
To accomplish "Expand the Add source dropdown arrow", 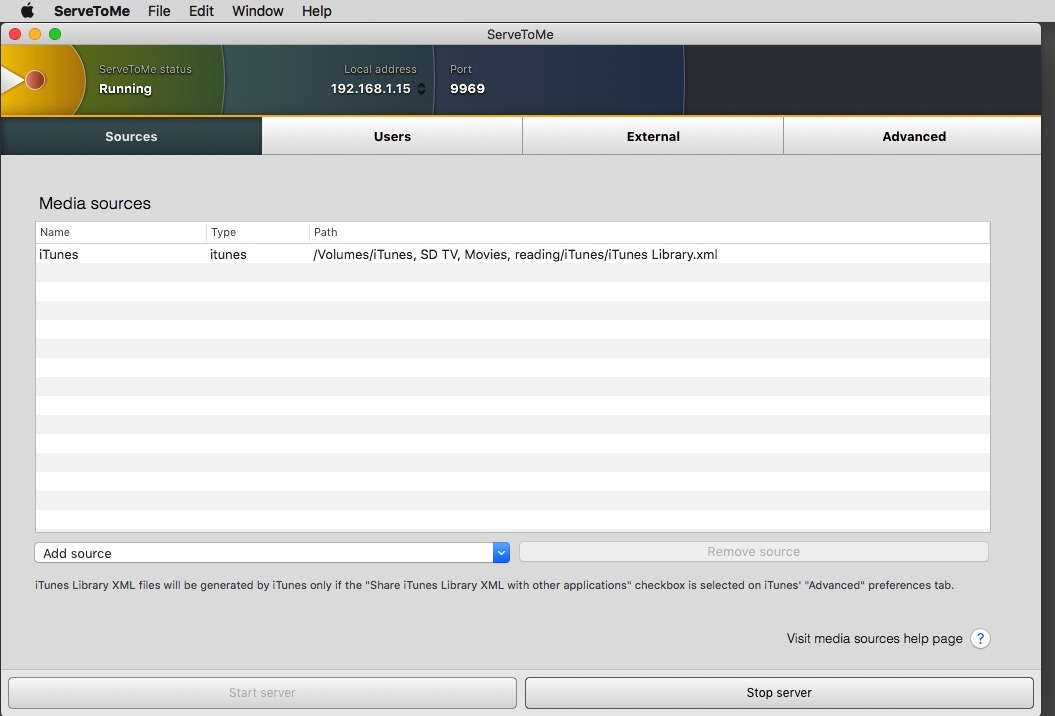I will [x=501, y=553].
